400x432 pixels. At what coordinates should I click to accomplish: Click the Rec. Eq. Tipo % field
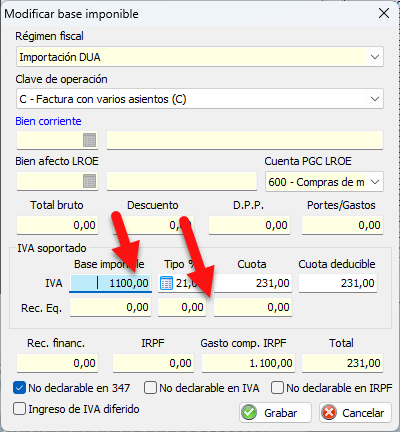[182, 307]
